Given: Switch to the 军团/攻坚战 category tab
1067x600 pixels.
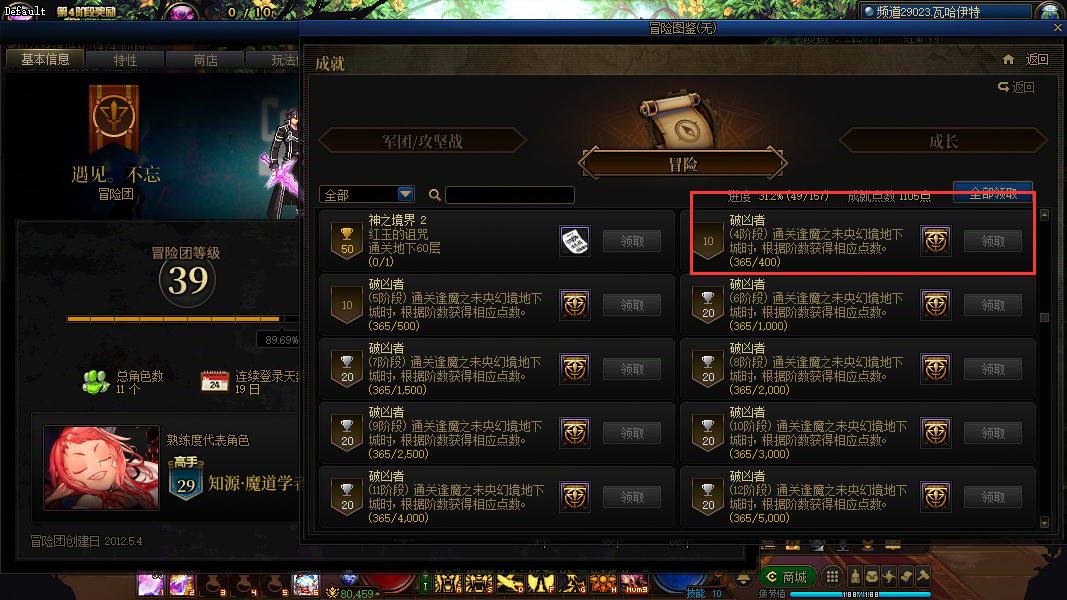Looking at the screenshot, I should click(422, 141).
